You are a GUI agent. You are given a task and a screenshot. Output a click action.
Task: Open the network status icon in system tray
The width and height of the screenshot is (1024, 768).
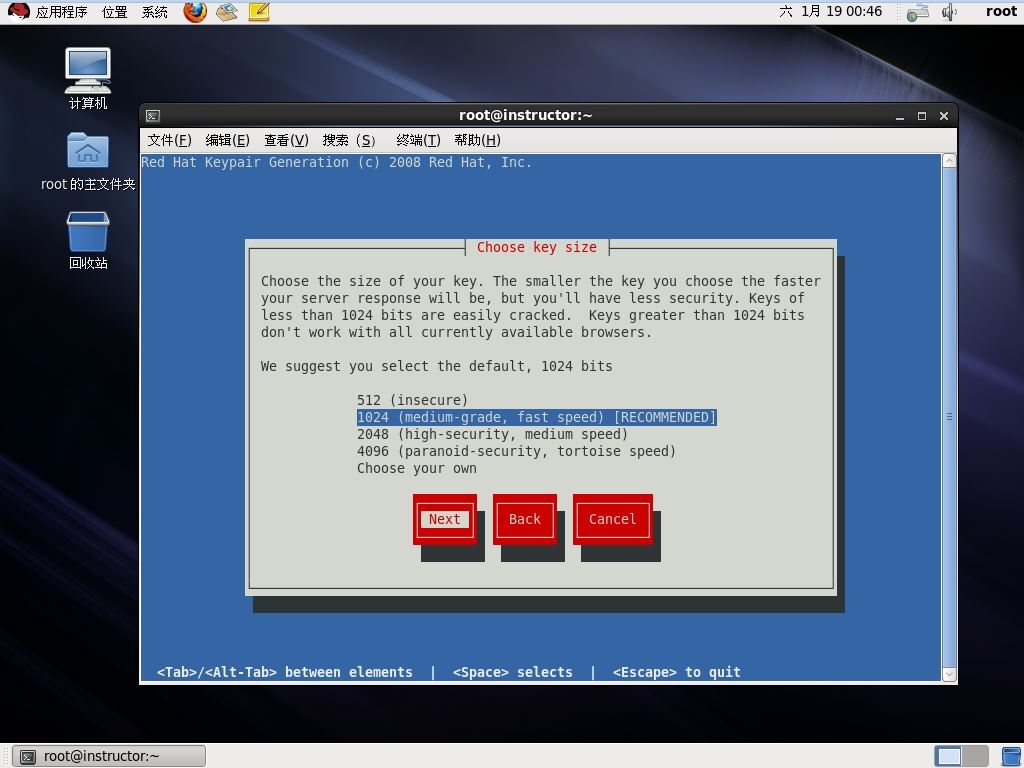918,12
